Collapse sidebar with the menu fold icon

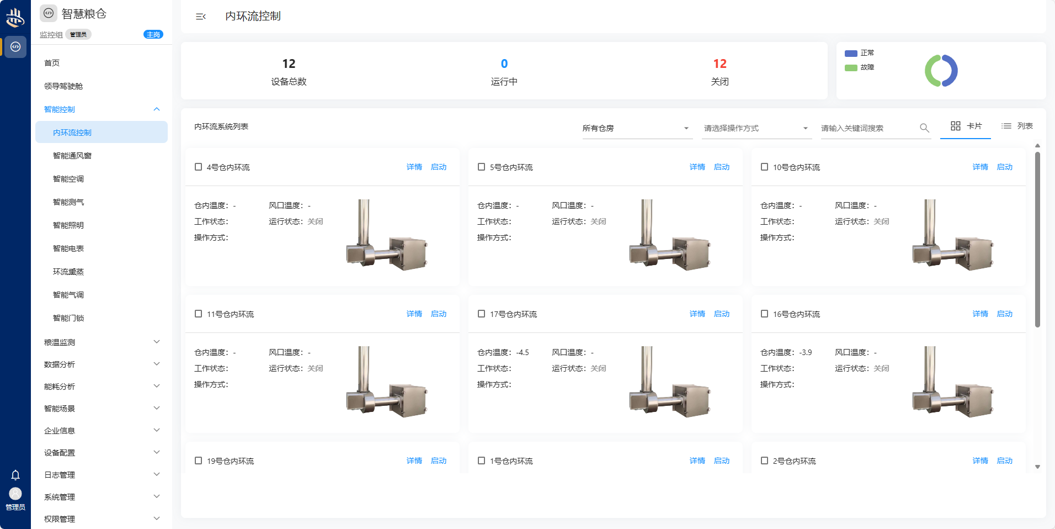click(201, 16)
